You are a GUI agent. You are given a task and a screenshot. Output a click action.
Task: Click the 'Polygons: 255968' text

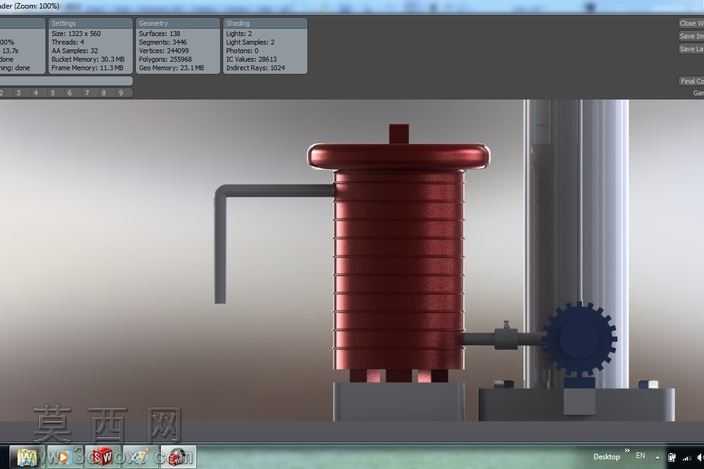[x=165, y=59]
